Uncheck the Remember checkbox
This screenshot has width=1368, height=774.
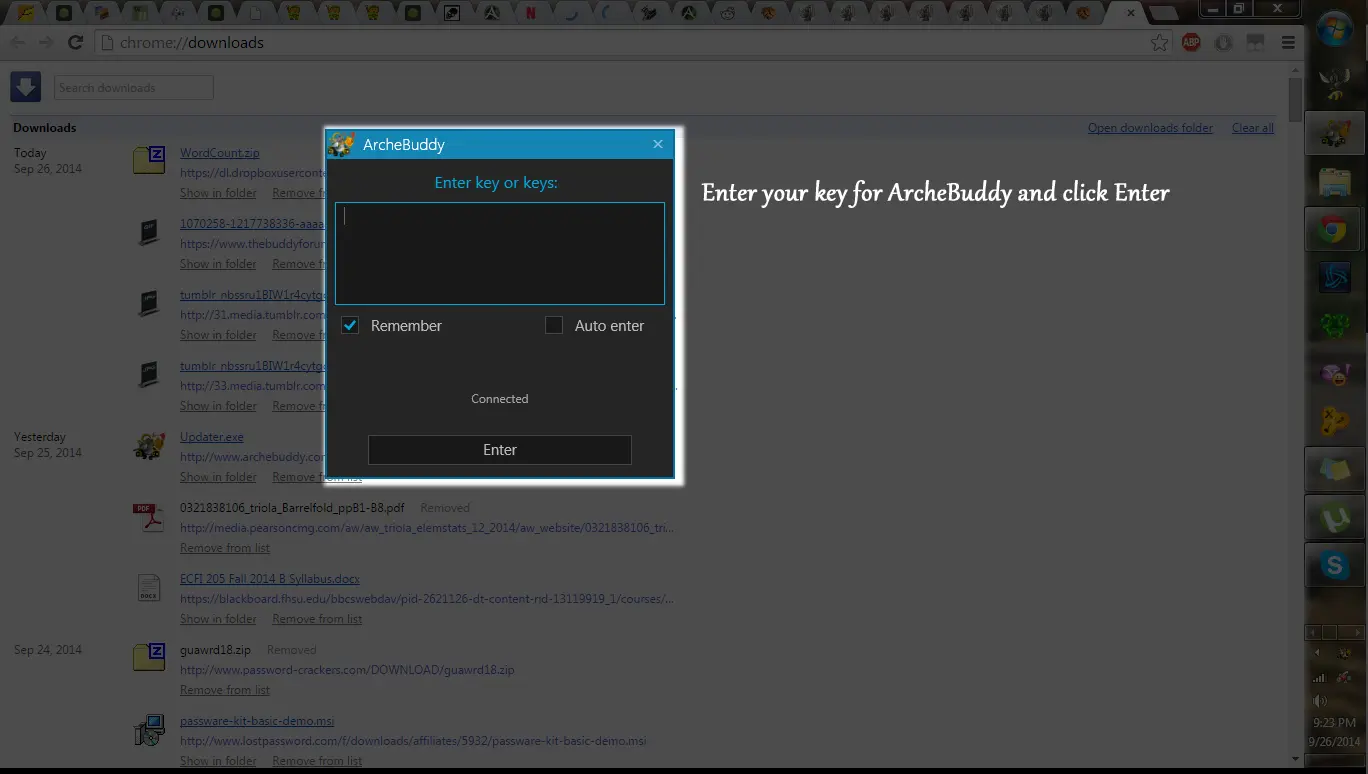350,325
